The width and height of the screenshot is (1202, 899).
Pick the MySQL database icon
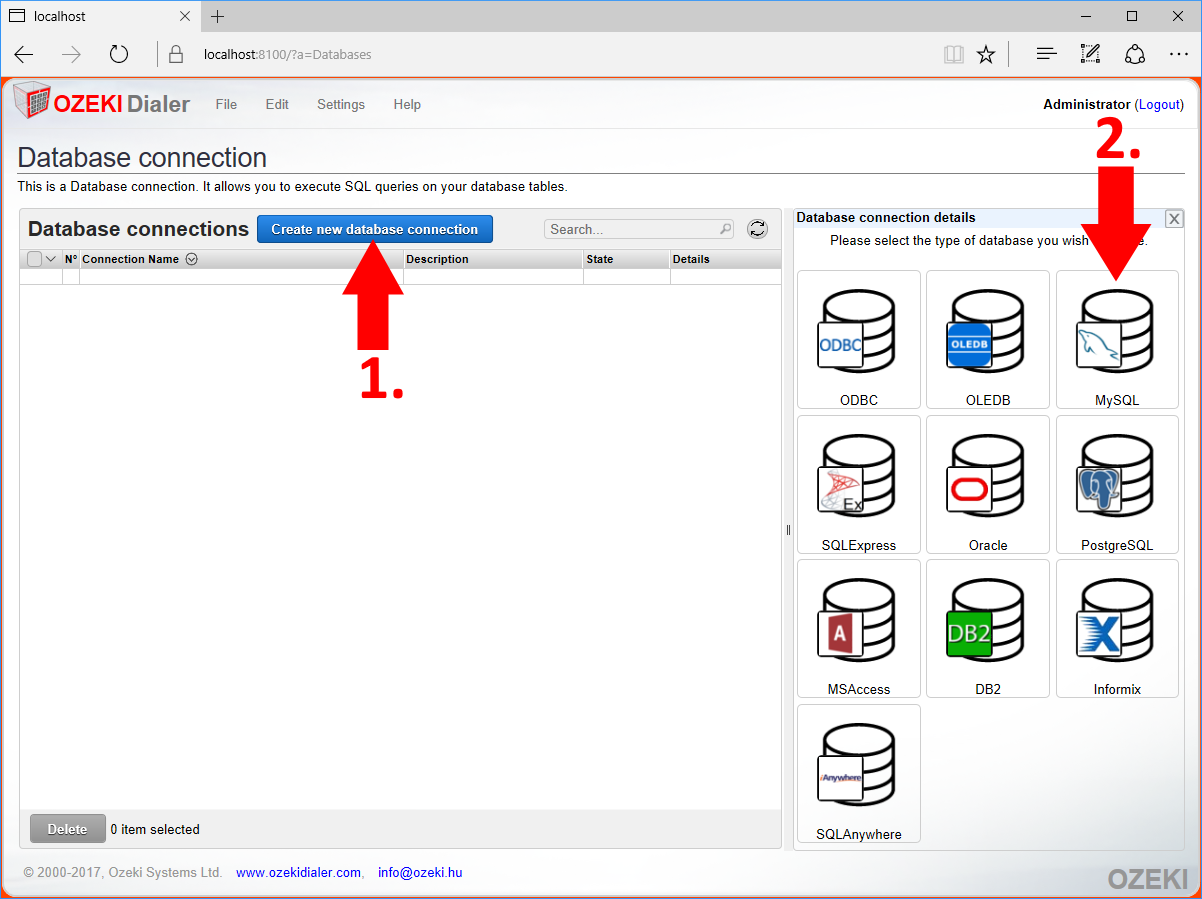[x=1116, y=338]
